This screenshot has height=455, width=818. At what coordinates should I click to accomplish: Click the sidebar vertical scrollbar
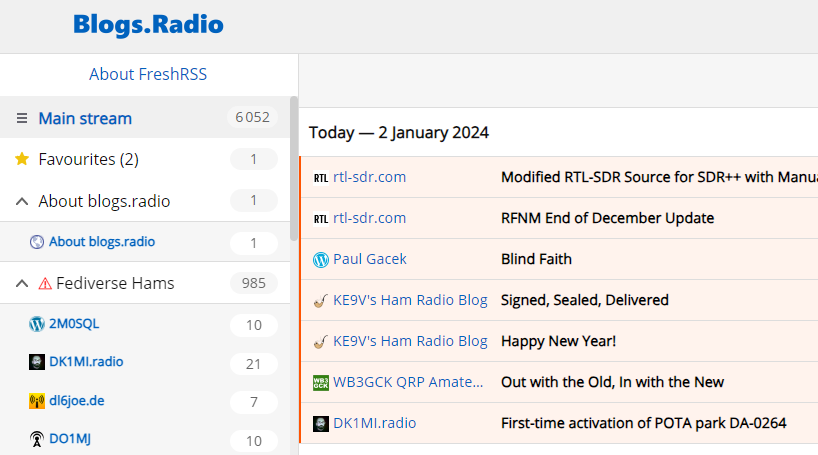click(294, 169)
